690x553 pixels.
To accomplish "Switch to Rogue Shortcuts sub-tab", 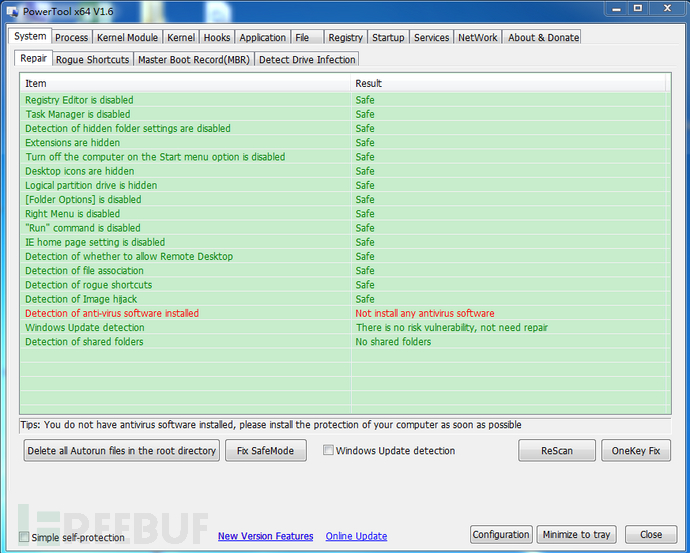I will click(92, 59).
